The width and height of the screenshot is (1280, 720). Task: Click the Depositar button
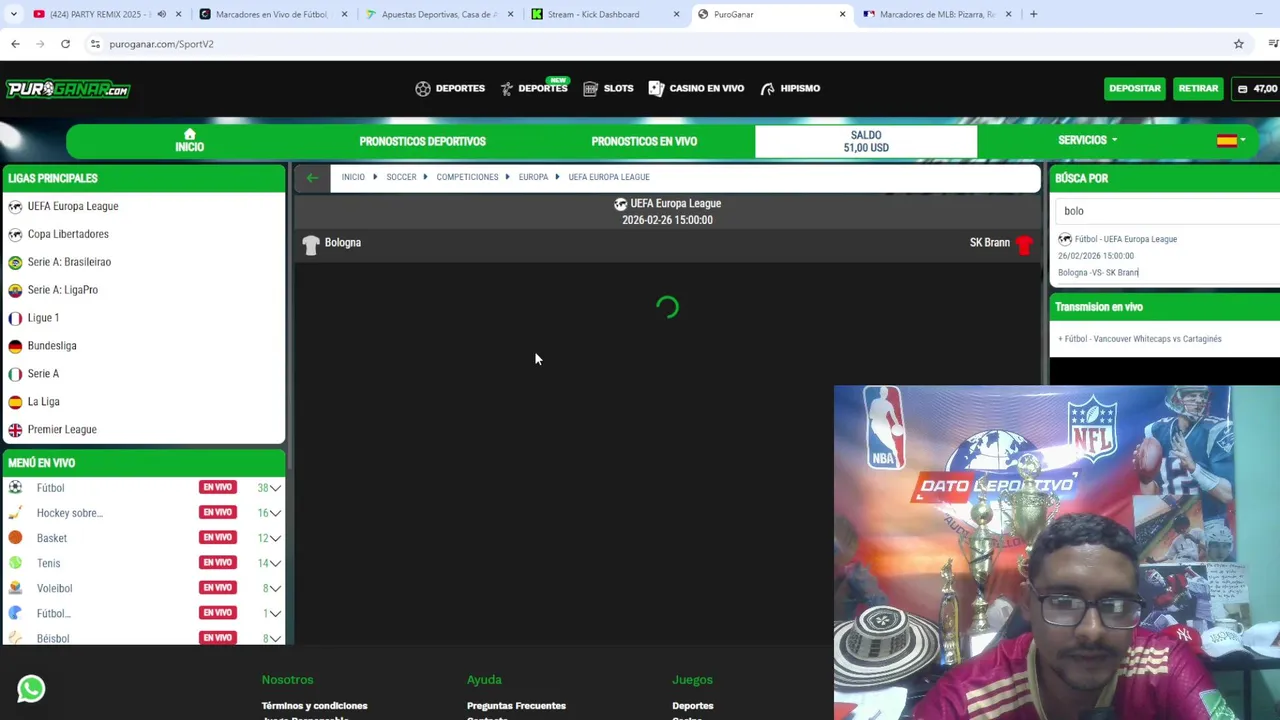point(1134,88)
